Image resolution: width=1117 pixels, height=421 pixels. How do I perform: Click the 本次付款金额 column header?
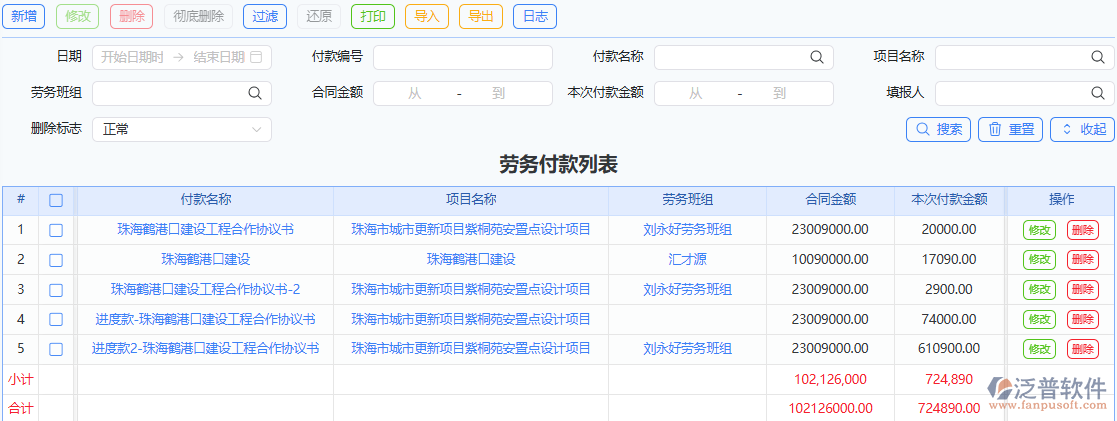pos(950,200)
